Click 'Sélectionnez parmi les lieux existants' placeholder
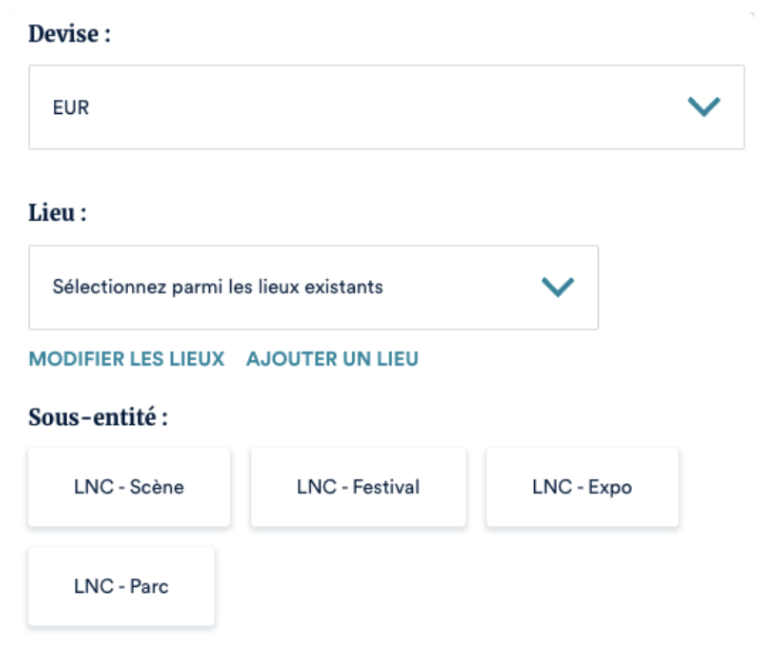The height and width of the screenshot is (652, 780). click(x=217, y=287)
